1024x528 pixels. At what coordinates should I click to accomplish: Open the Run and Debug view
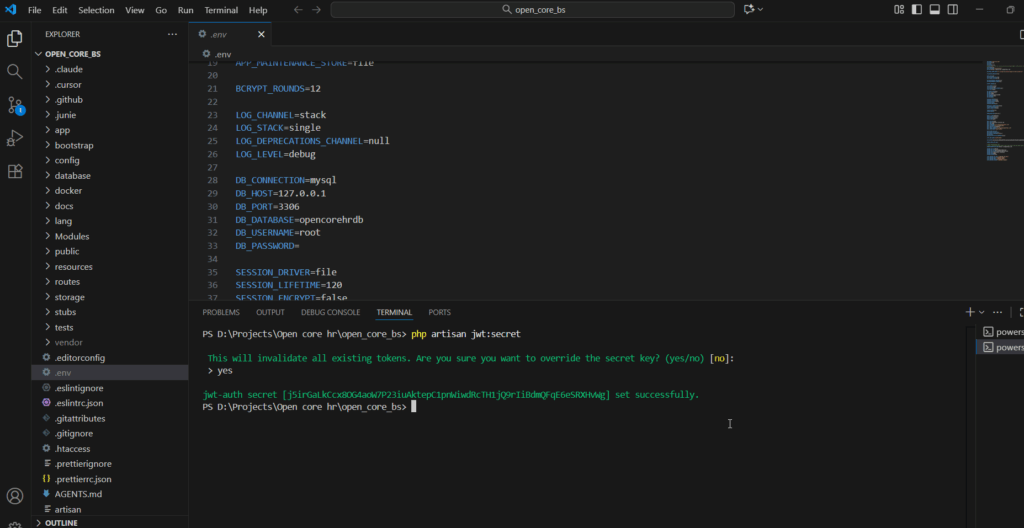pyautogui.click(x=15, y=138)
